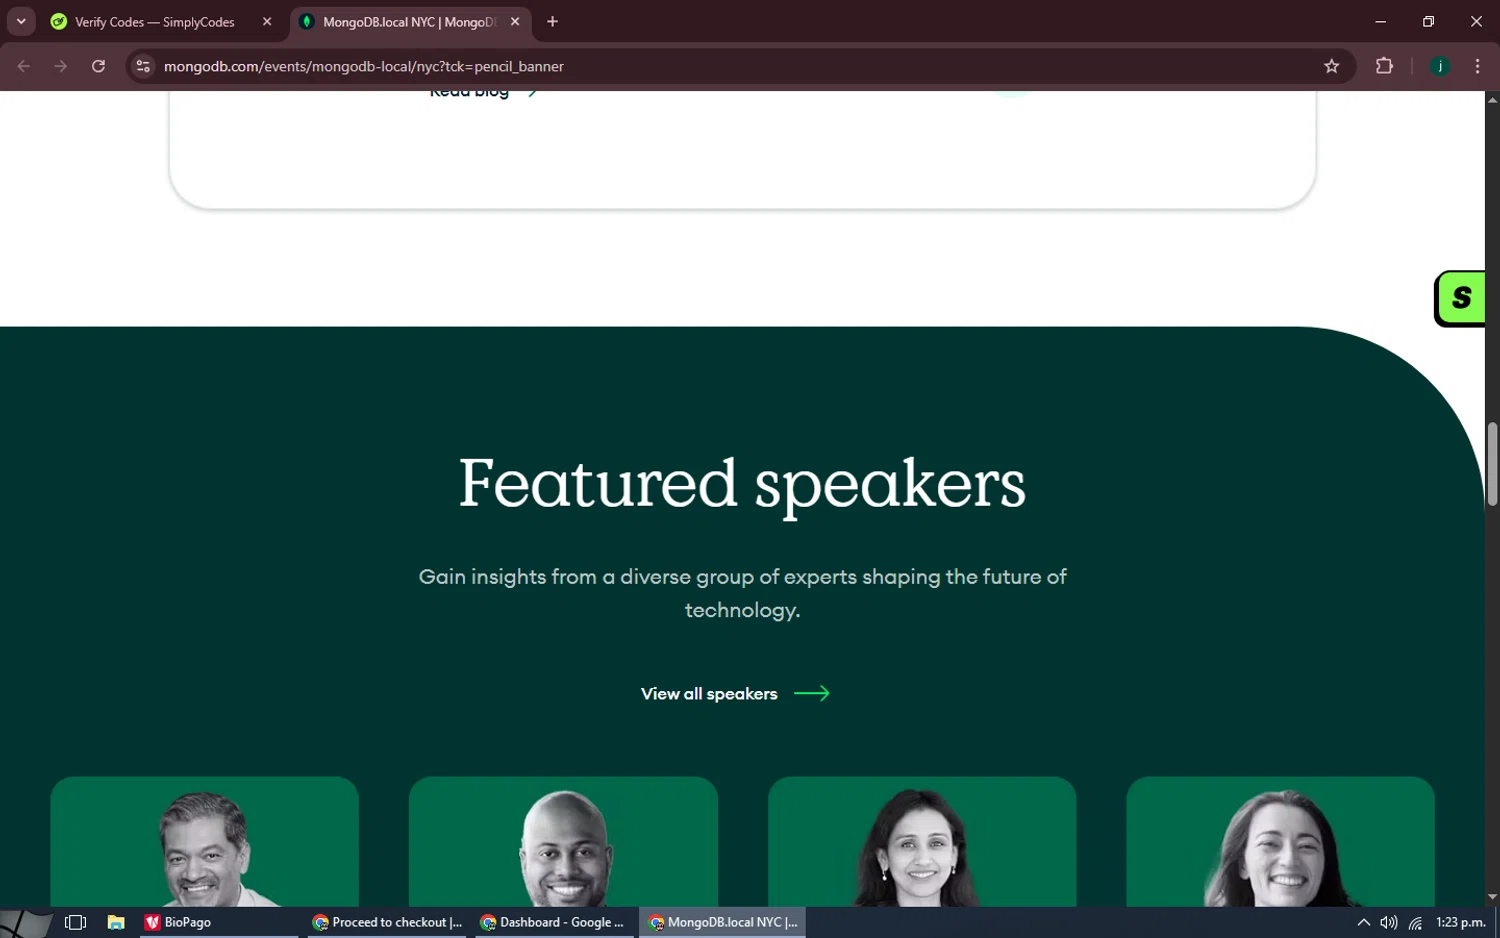1500x938 pixels.
Task: Close the MongoDB.local NYC tab
Action: [x=515, y=22]
